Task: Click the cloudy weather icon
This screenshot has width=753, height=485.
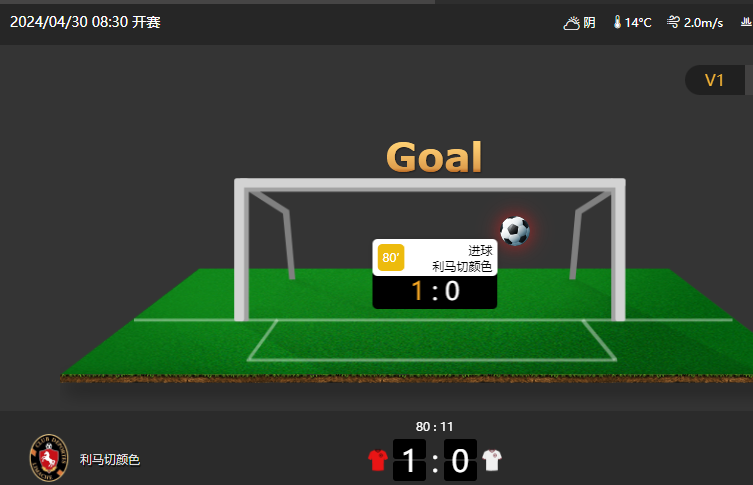Action: (571, 23)
